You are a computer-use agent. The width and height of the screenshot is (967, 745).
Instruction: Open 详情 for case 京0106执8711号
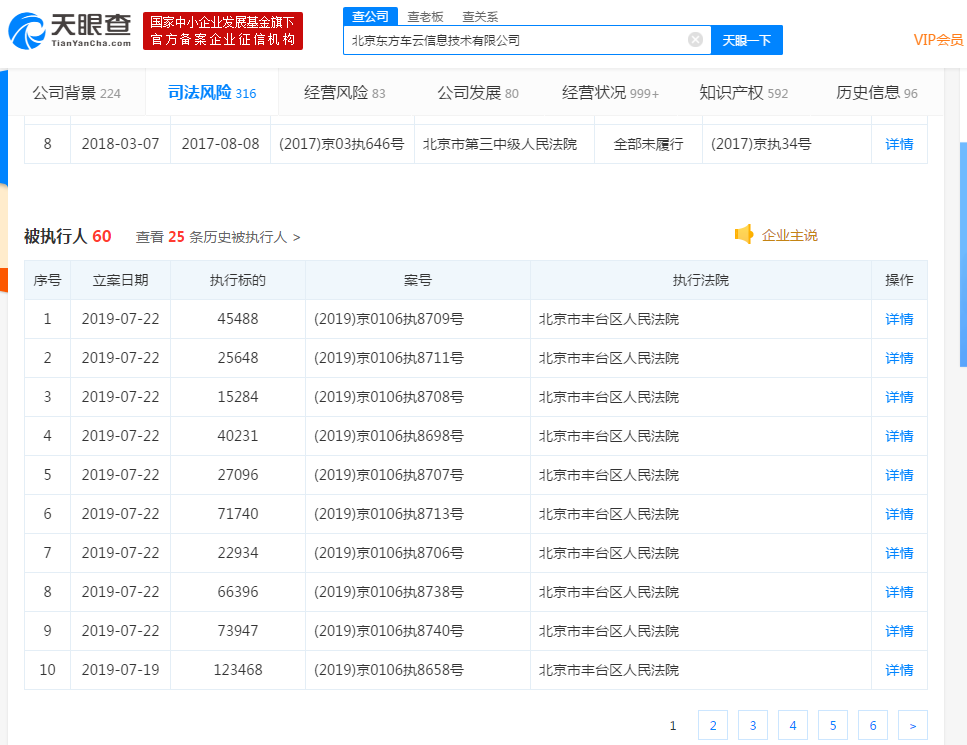click(899, 358)
